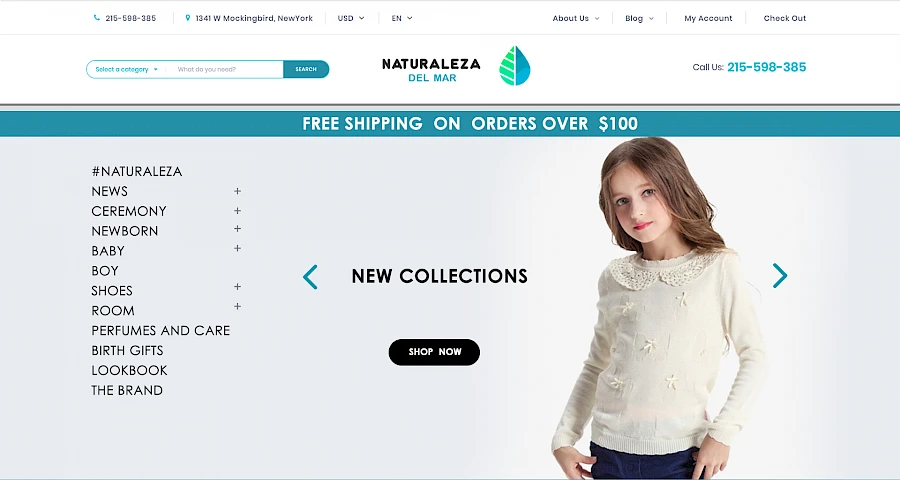Open the EN language dropdown
The image size is (900, 480).
tap(402, 18)
